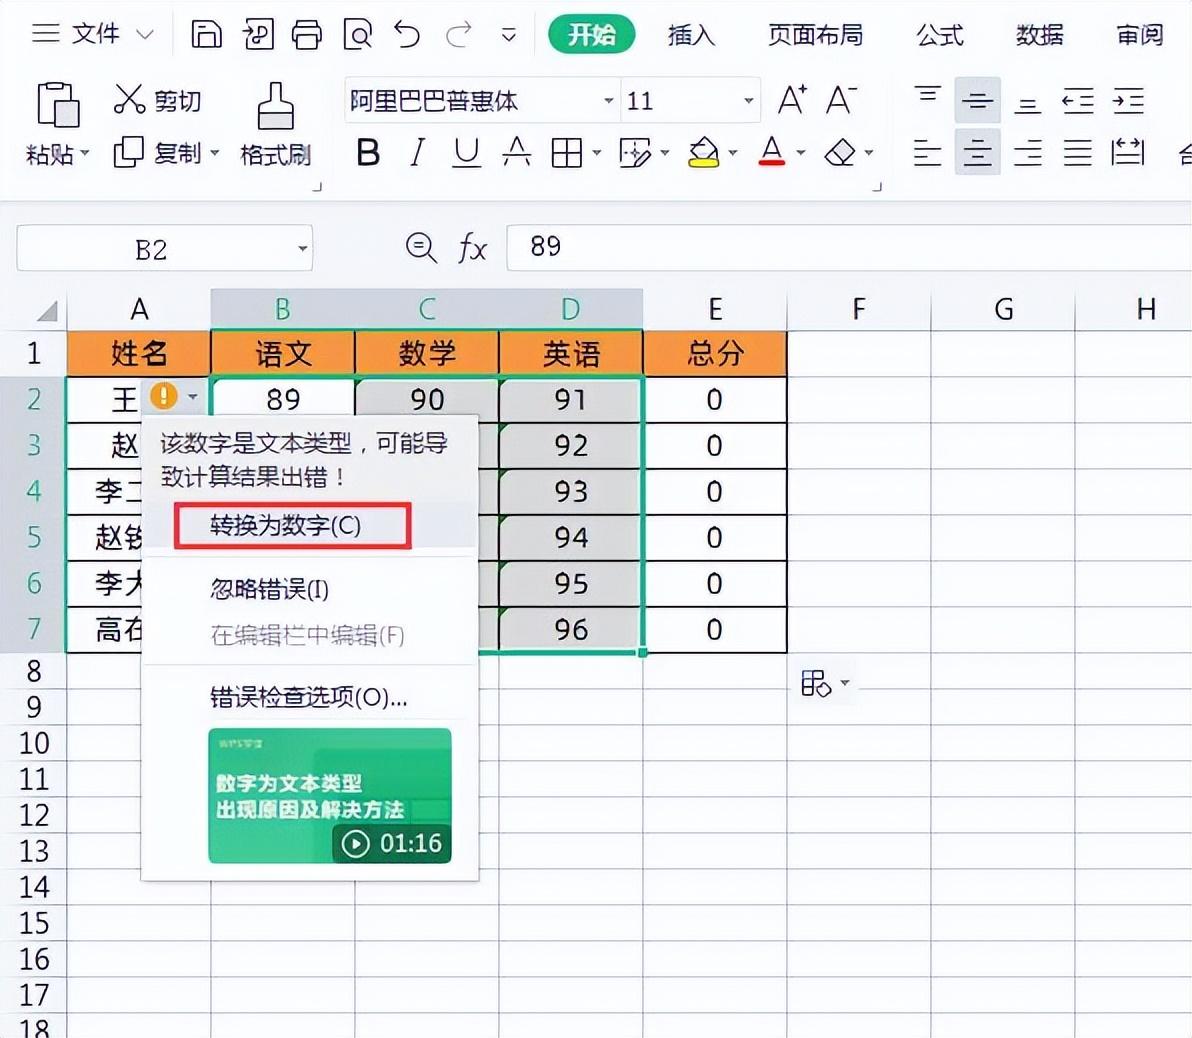Toggle Bold formatting

tap(368, 153)
